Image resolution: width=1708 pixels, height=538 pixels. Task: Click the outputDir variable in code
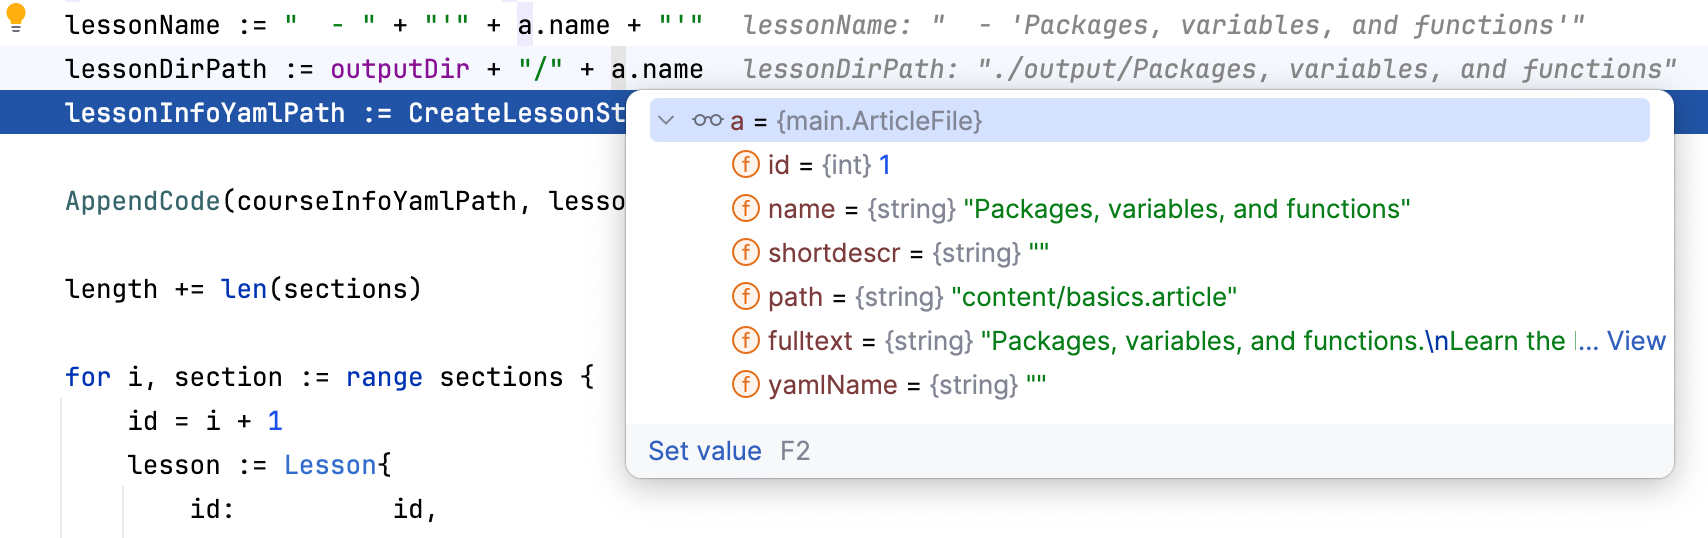click(x=399, y=69)
